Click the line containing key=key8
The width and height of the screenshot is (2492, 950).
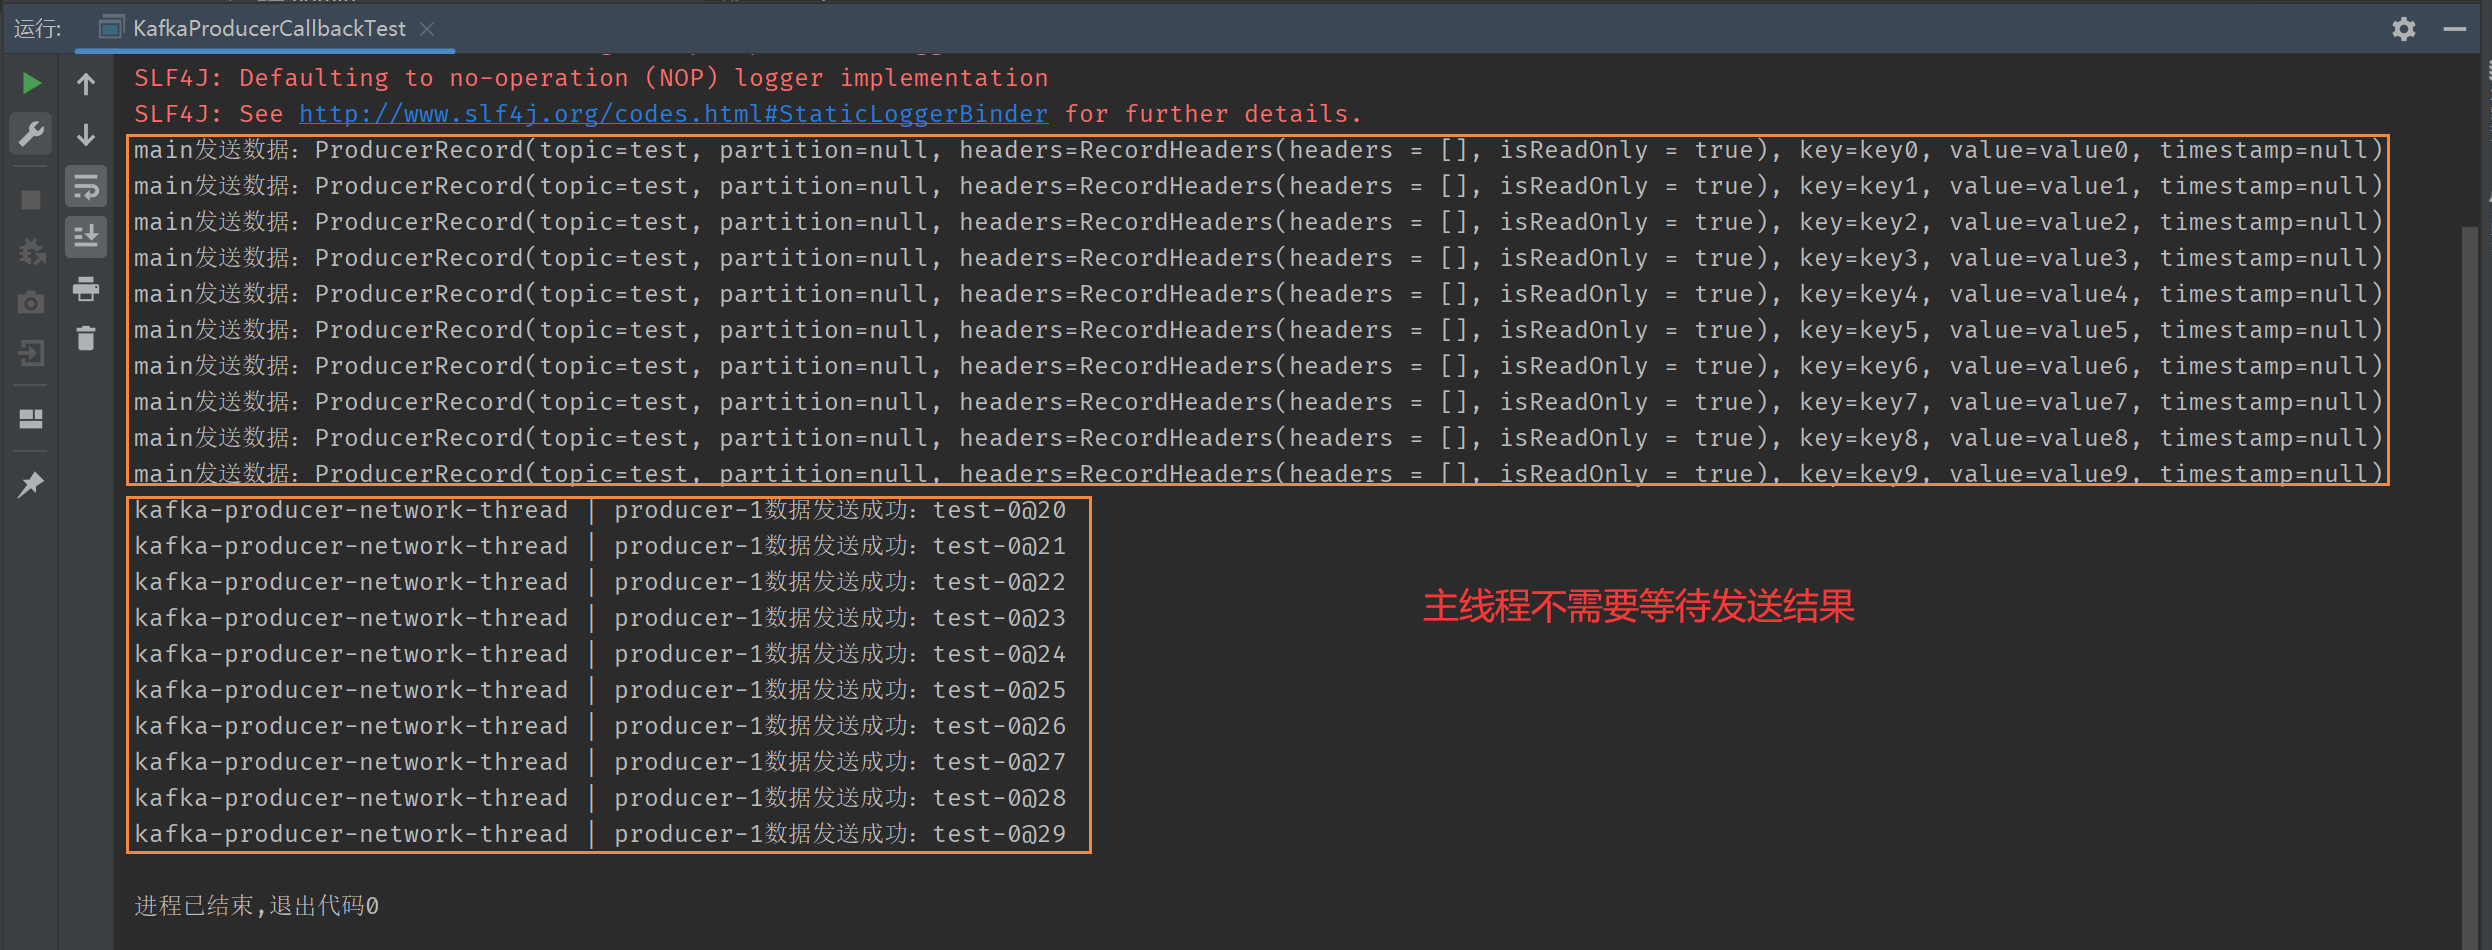point(1258,438)
